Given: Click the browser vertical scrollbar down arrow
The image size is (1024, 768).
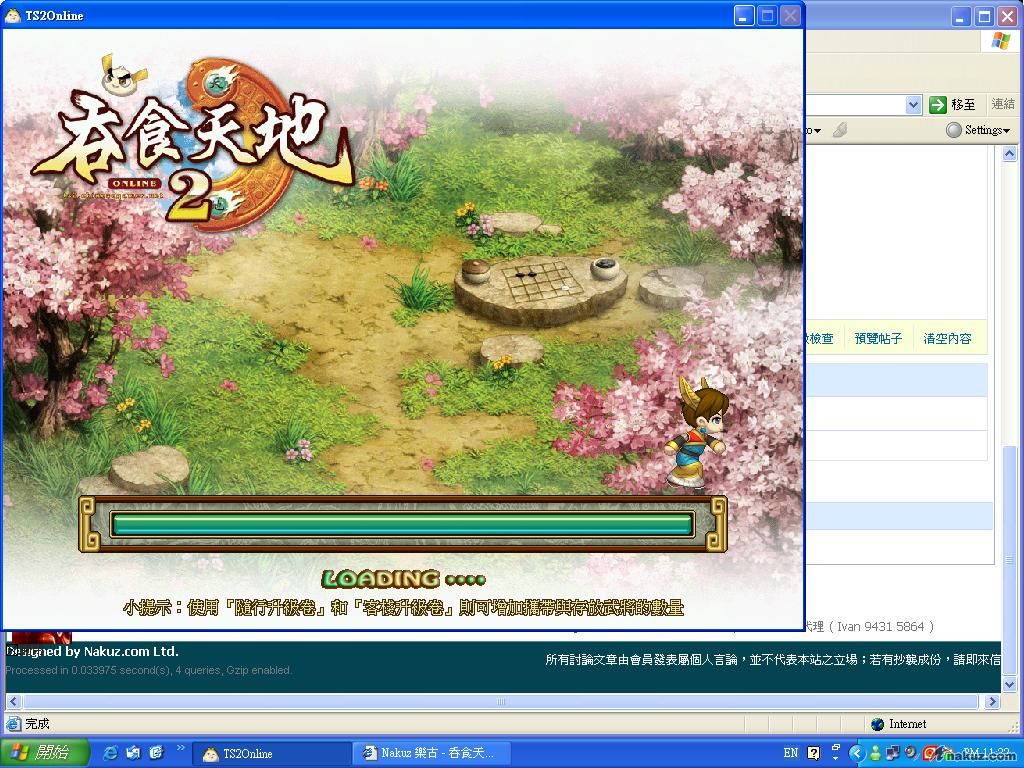Looking at the screenshot, I should tap(1010, 684).
